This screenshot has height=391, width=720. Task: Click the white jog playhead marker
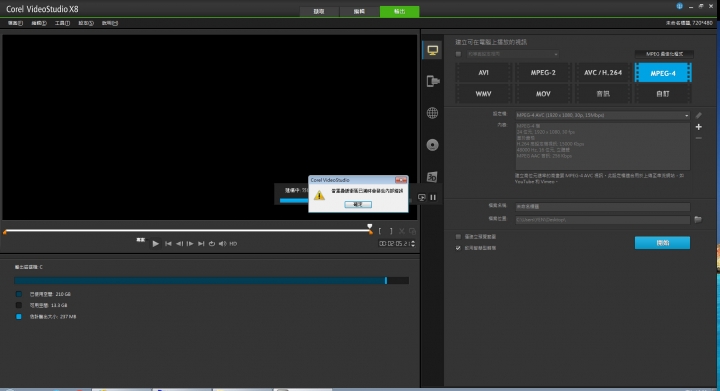[370, 226]
